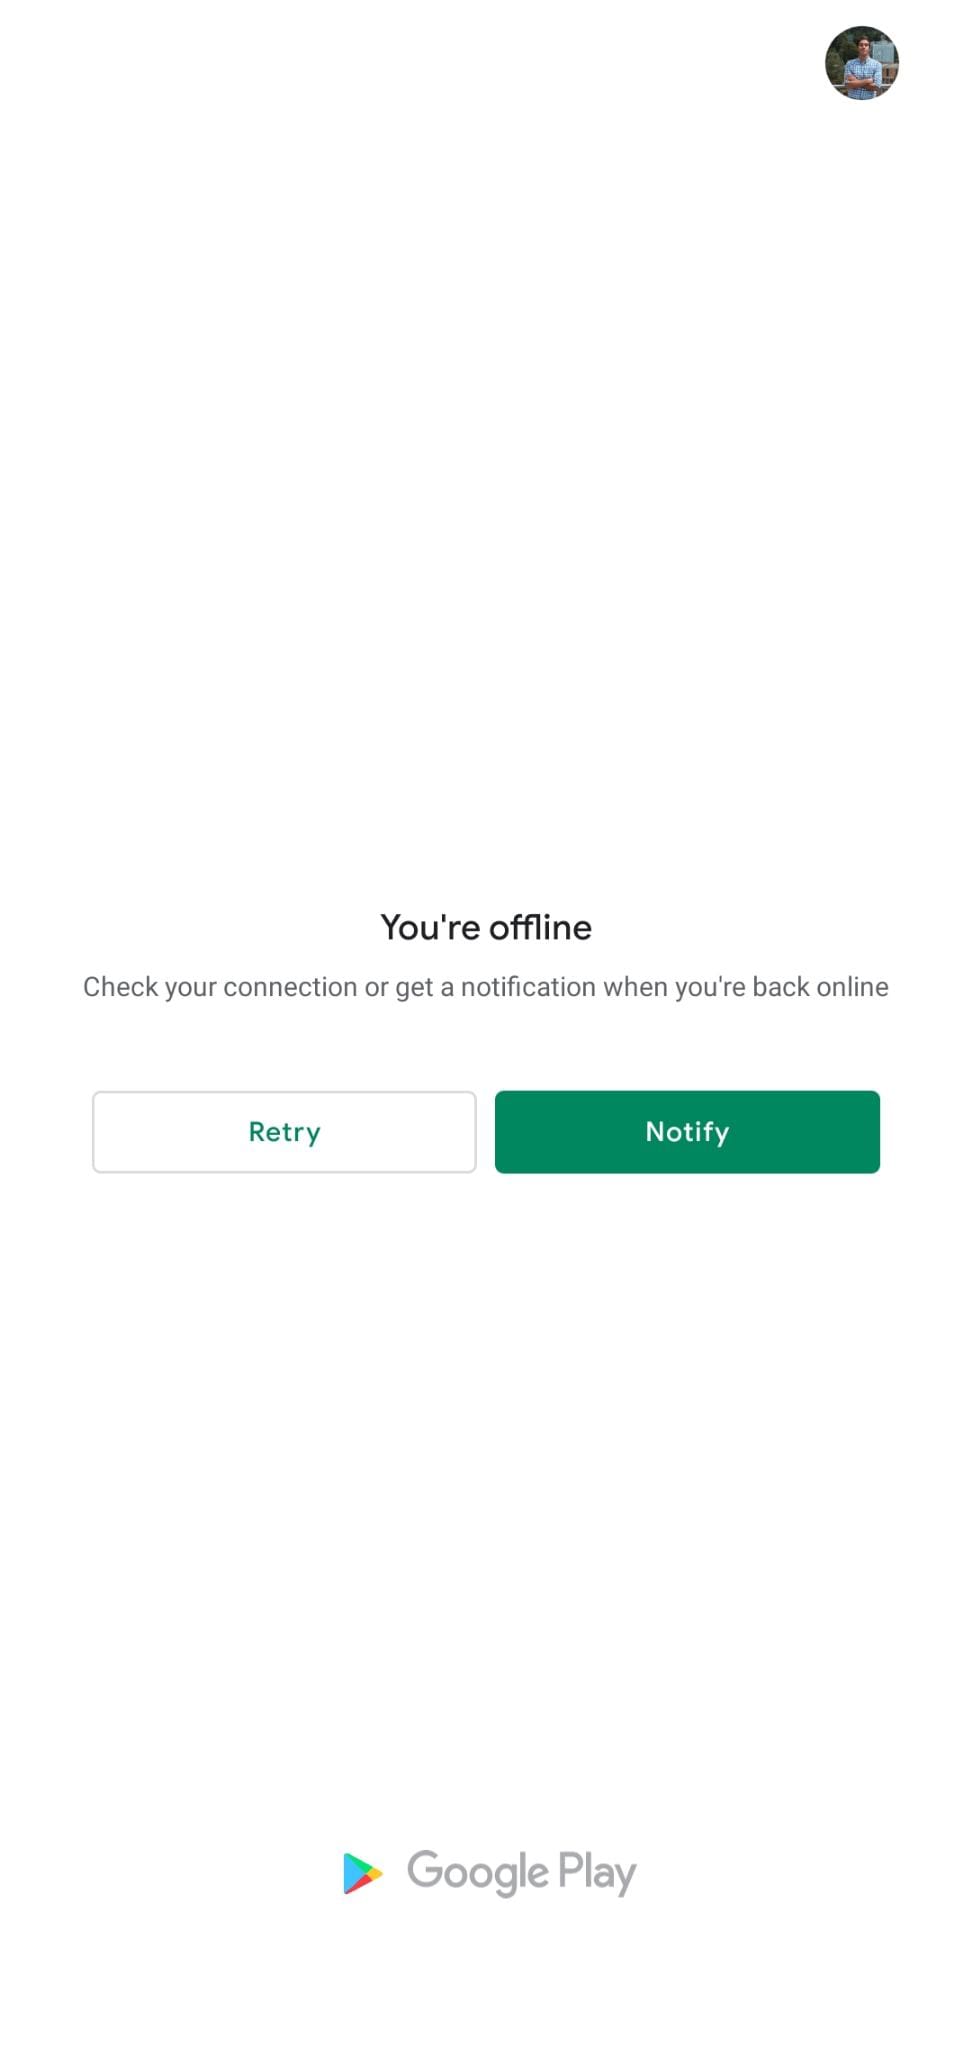Click the filled green Notify button
972x2048 pixels.
click(687, 1131)
